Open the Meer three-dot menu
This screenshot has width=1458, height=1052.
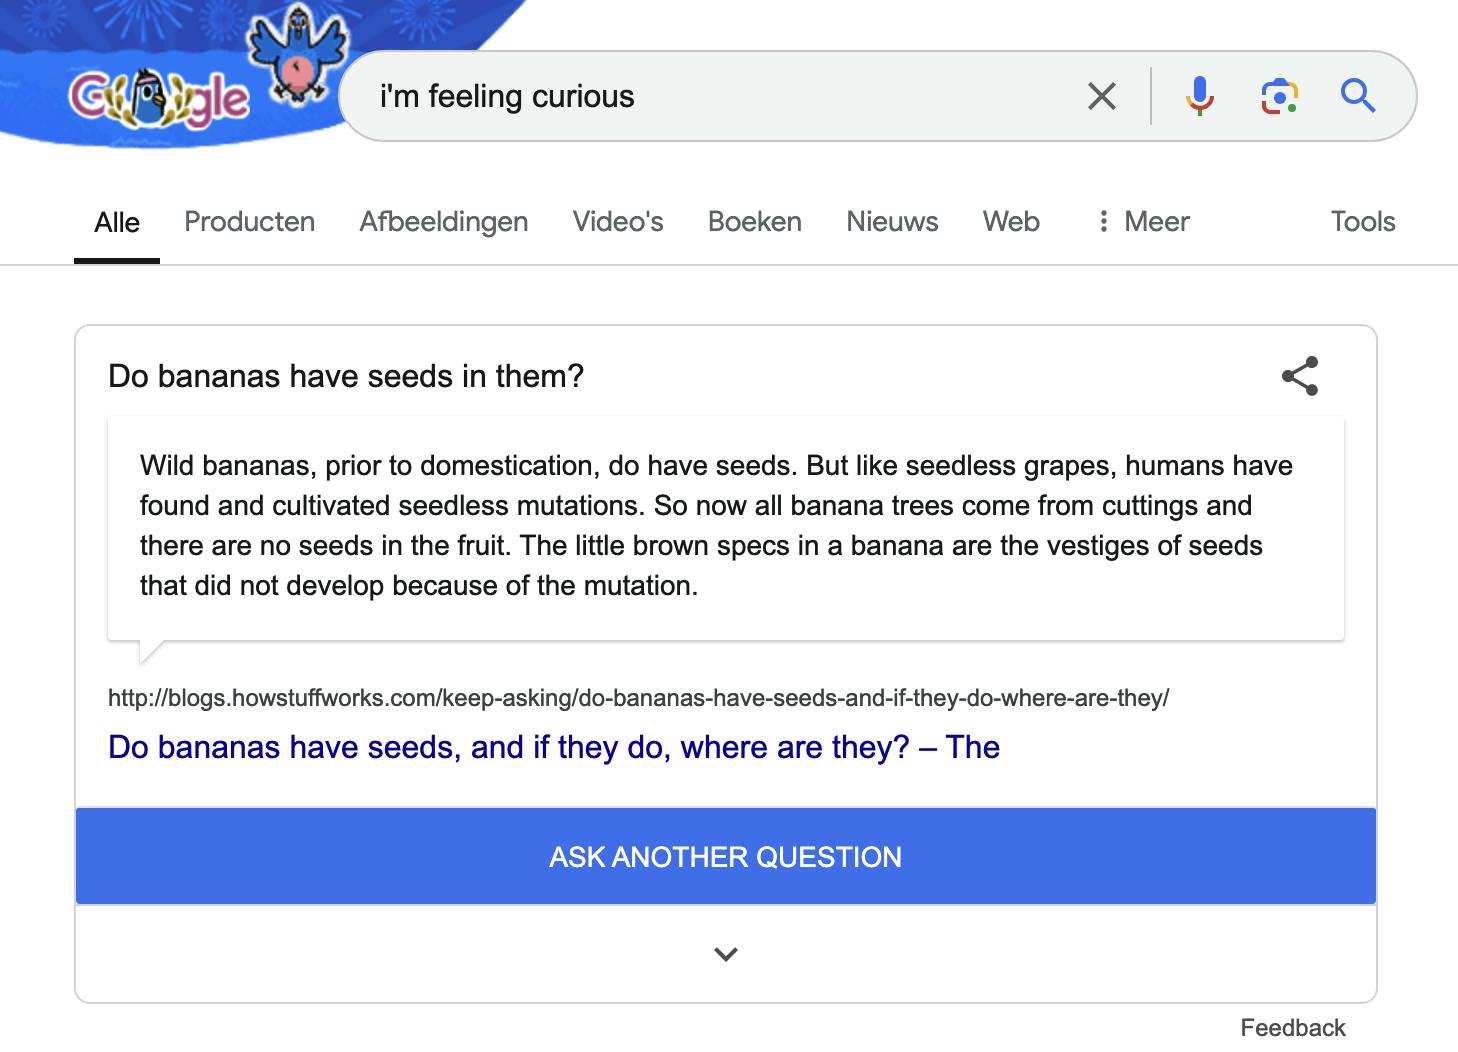(x=1143, y=222)
